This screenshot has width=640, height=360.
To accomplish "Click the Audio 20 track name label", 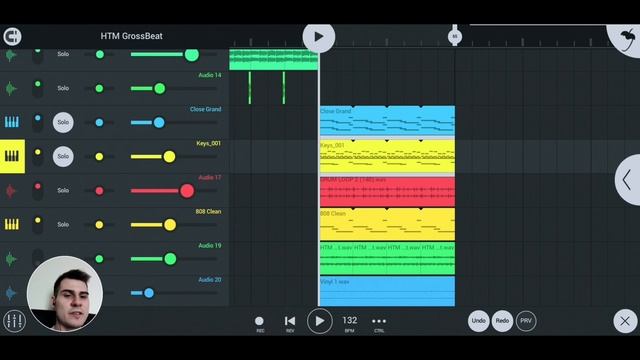I will pyautogui.click(x=210, y=280).
